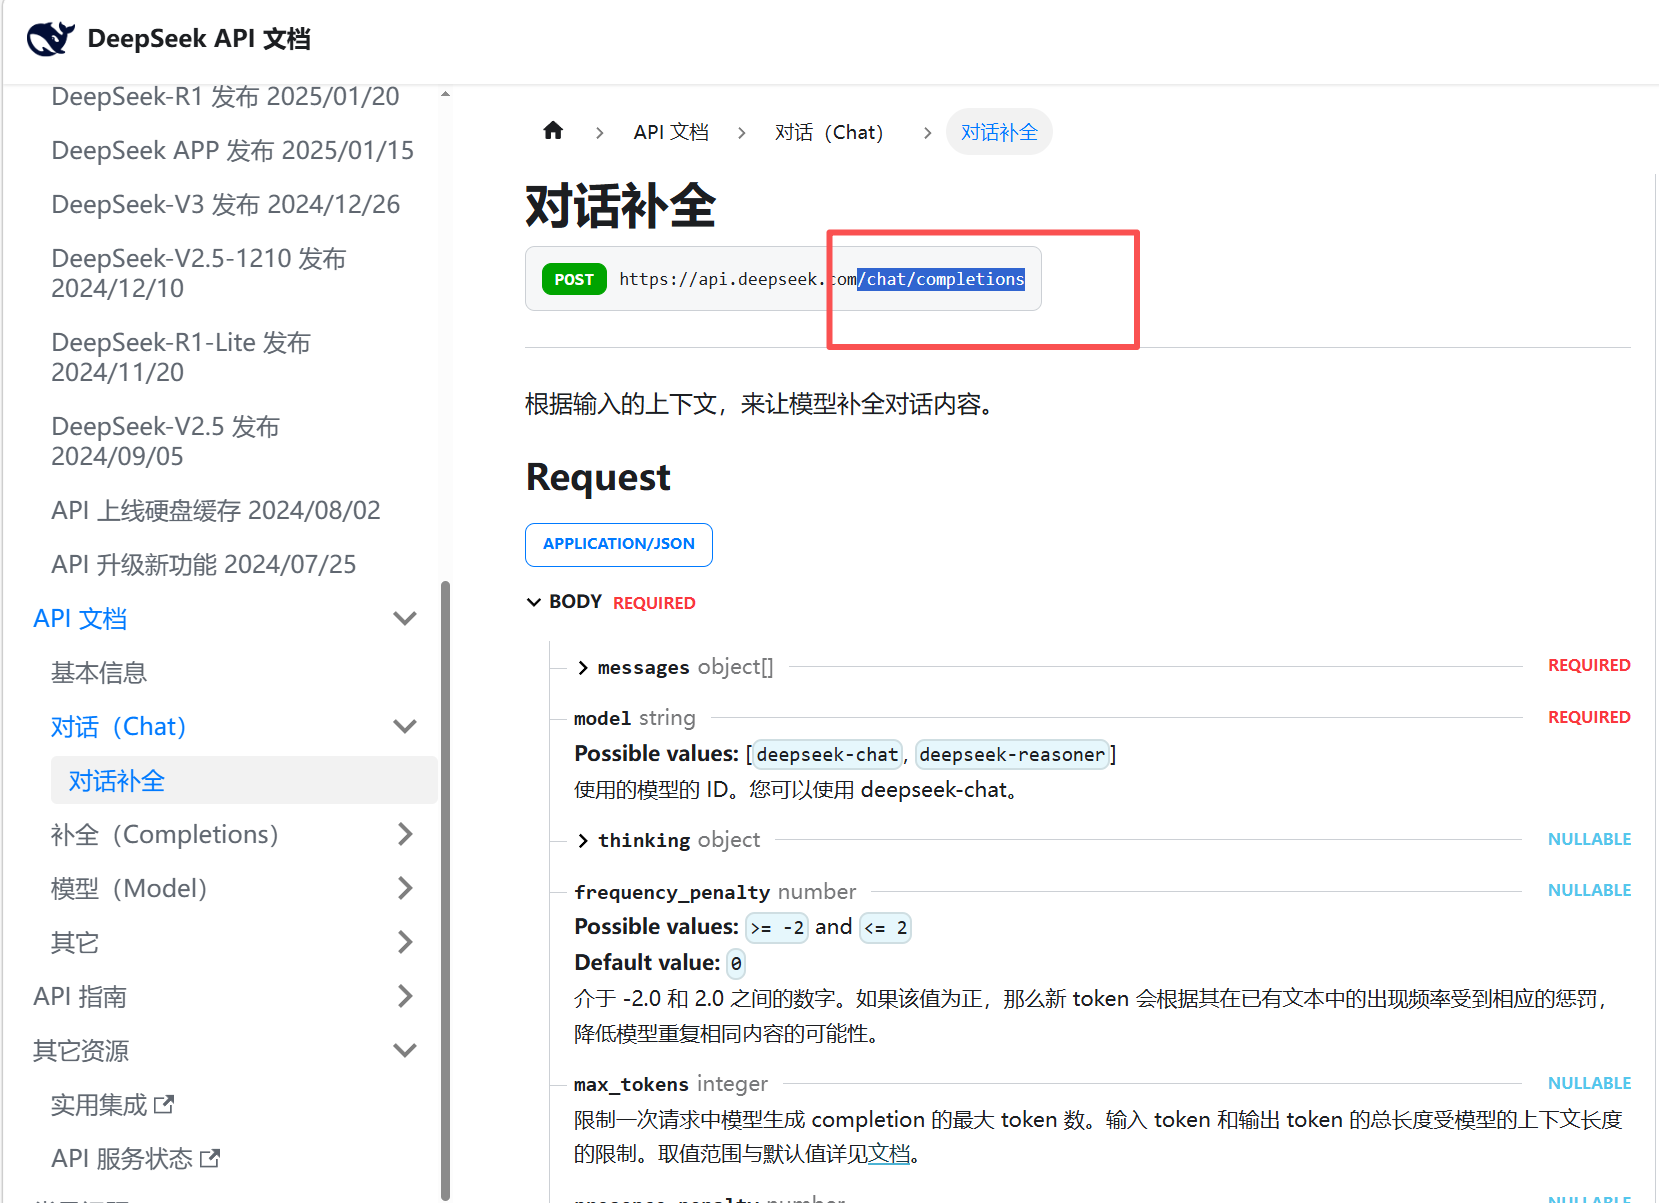Expand the thinking object parameter
The width and height of the screenshot is (1659, 1203).
click(582, 841)
